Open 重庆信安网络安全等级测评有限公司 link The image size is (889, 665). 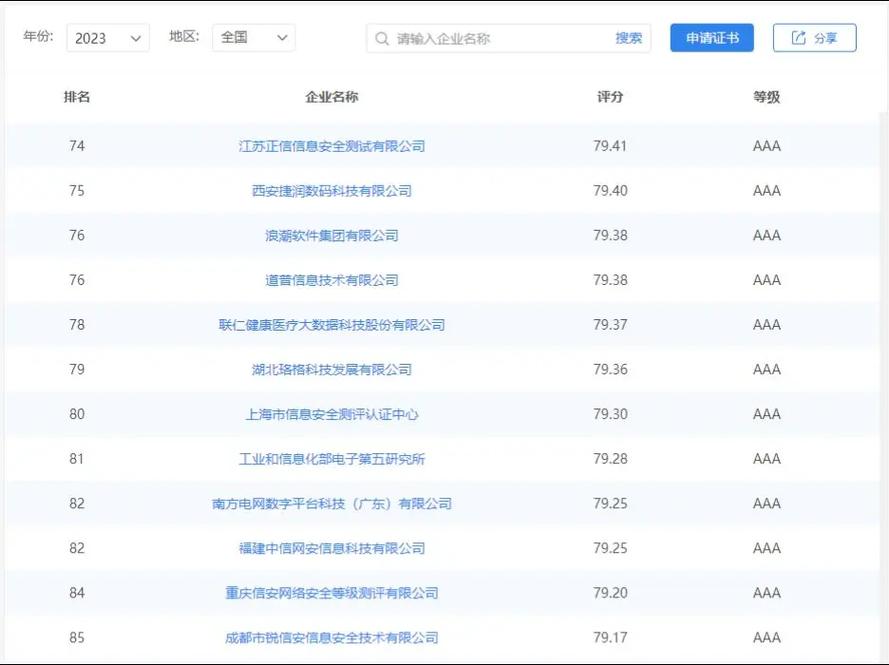(332, 593)
